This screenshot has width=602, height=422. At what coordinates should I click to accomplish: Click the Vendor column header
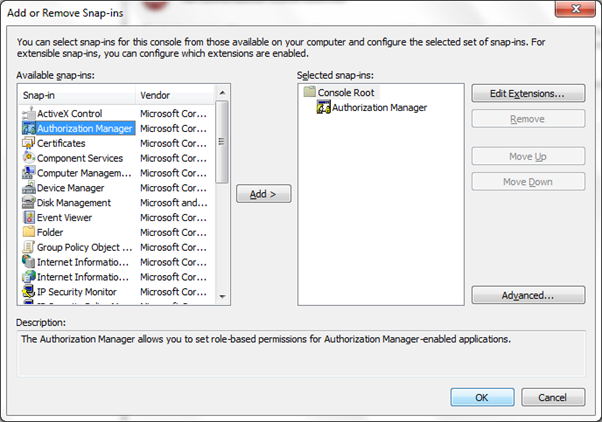coord(175,95)
